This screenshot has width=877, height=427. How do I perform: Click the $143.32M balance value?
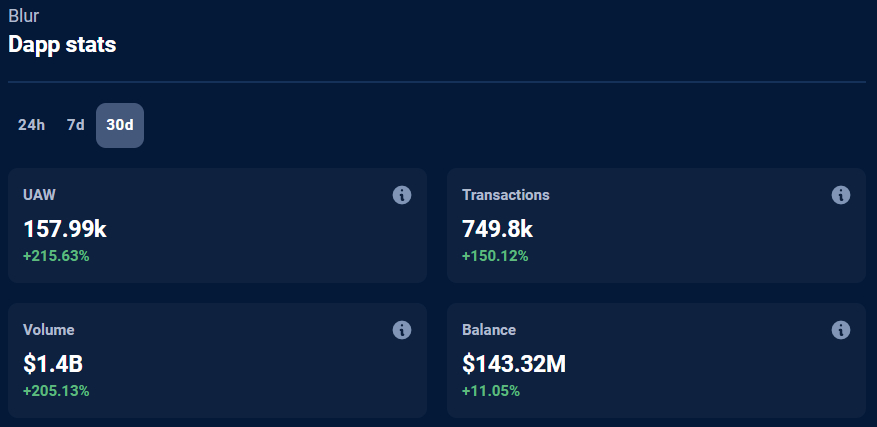coord(514,364)
